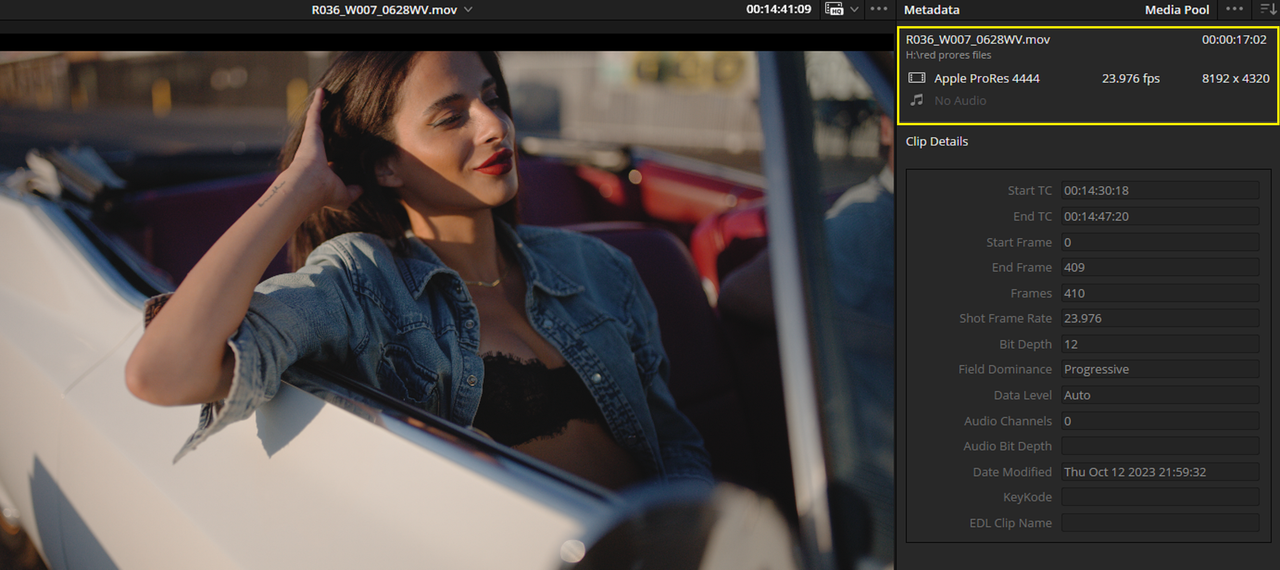The image size is (1280, 570).
Task: Click the Audio Channels field
Action: (x=1160, y=421)
